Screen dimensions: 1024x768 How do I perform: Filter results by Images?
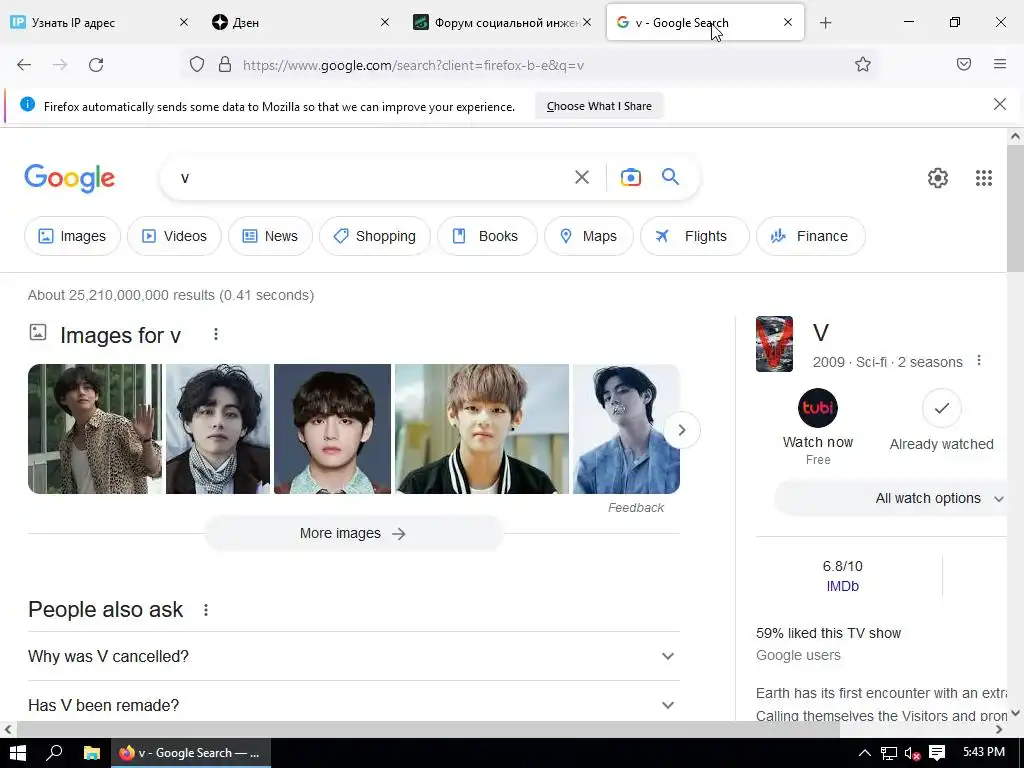[x=72, y=236]
